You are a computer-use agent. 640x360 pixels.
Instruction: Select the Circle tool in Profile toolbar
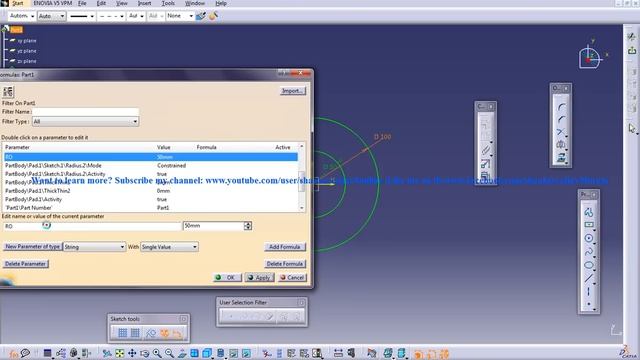pyautogui.click(x=589, y=238)
